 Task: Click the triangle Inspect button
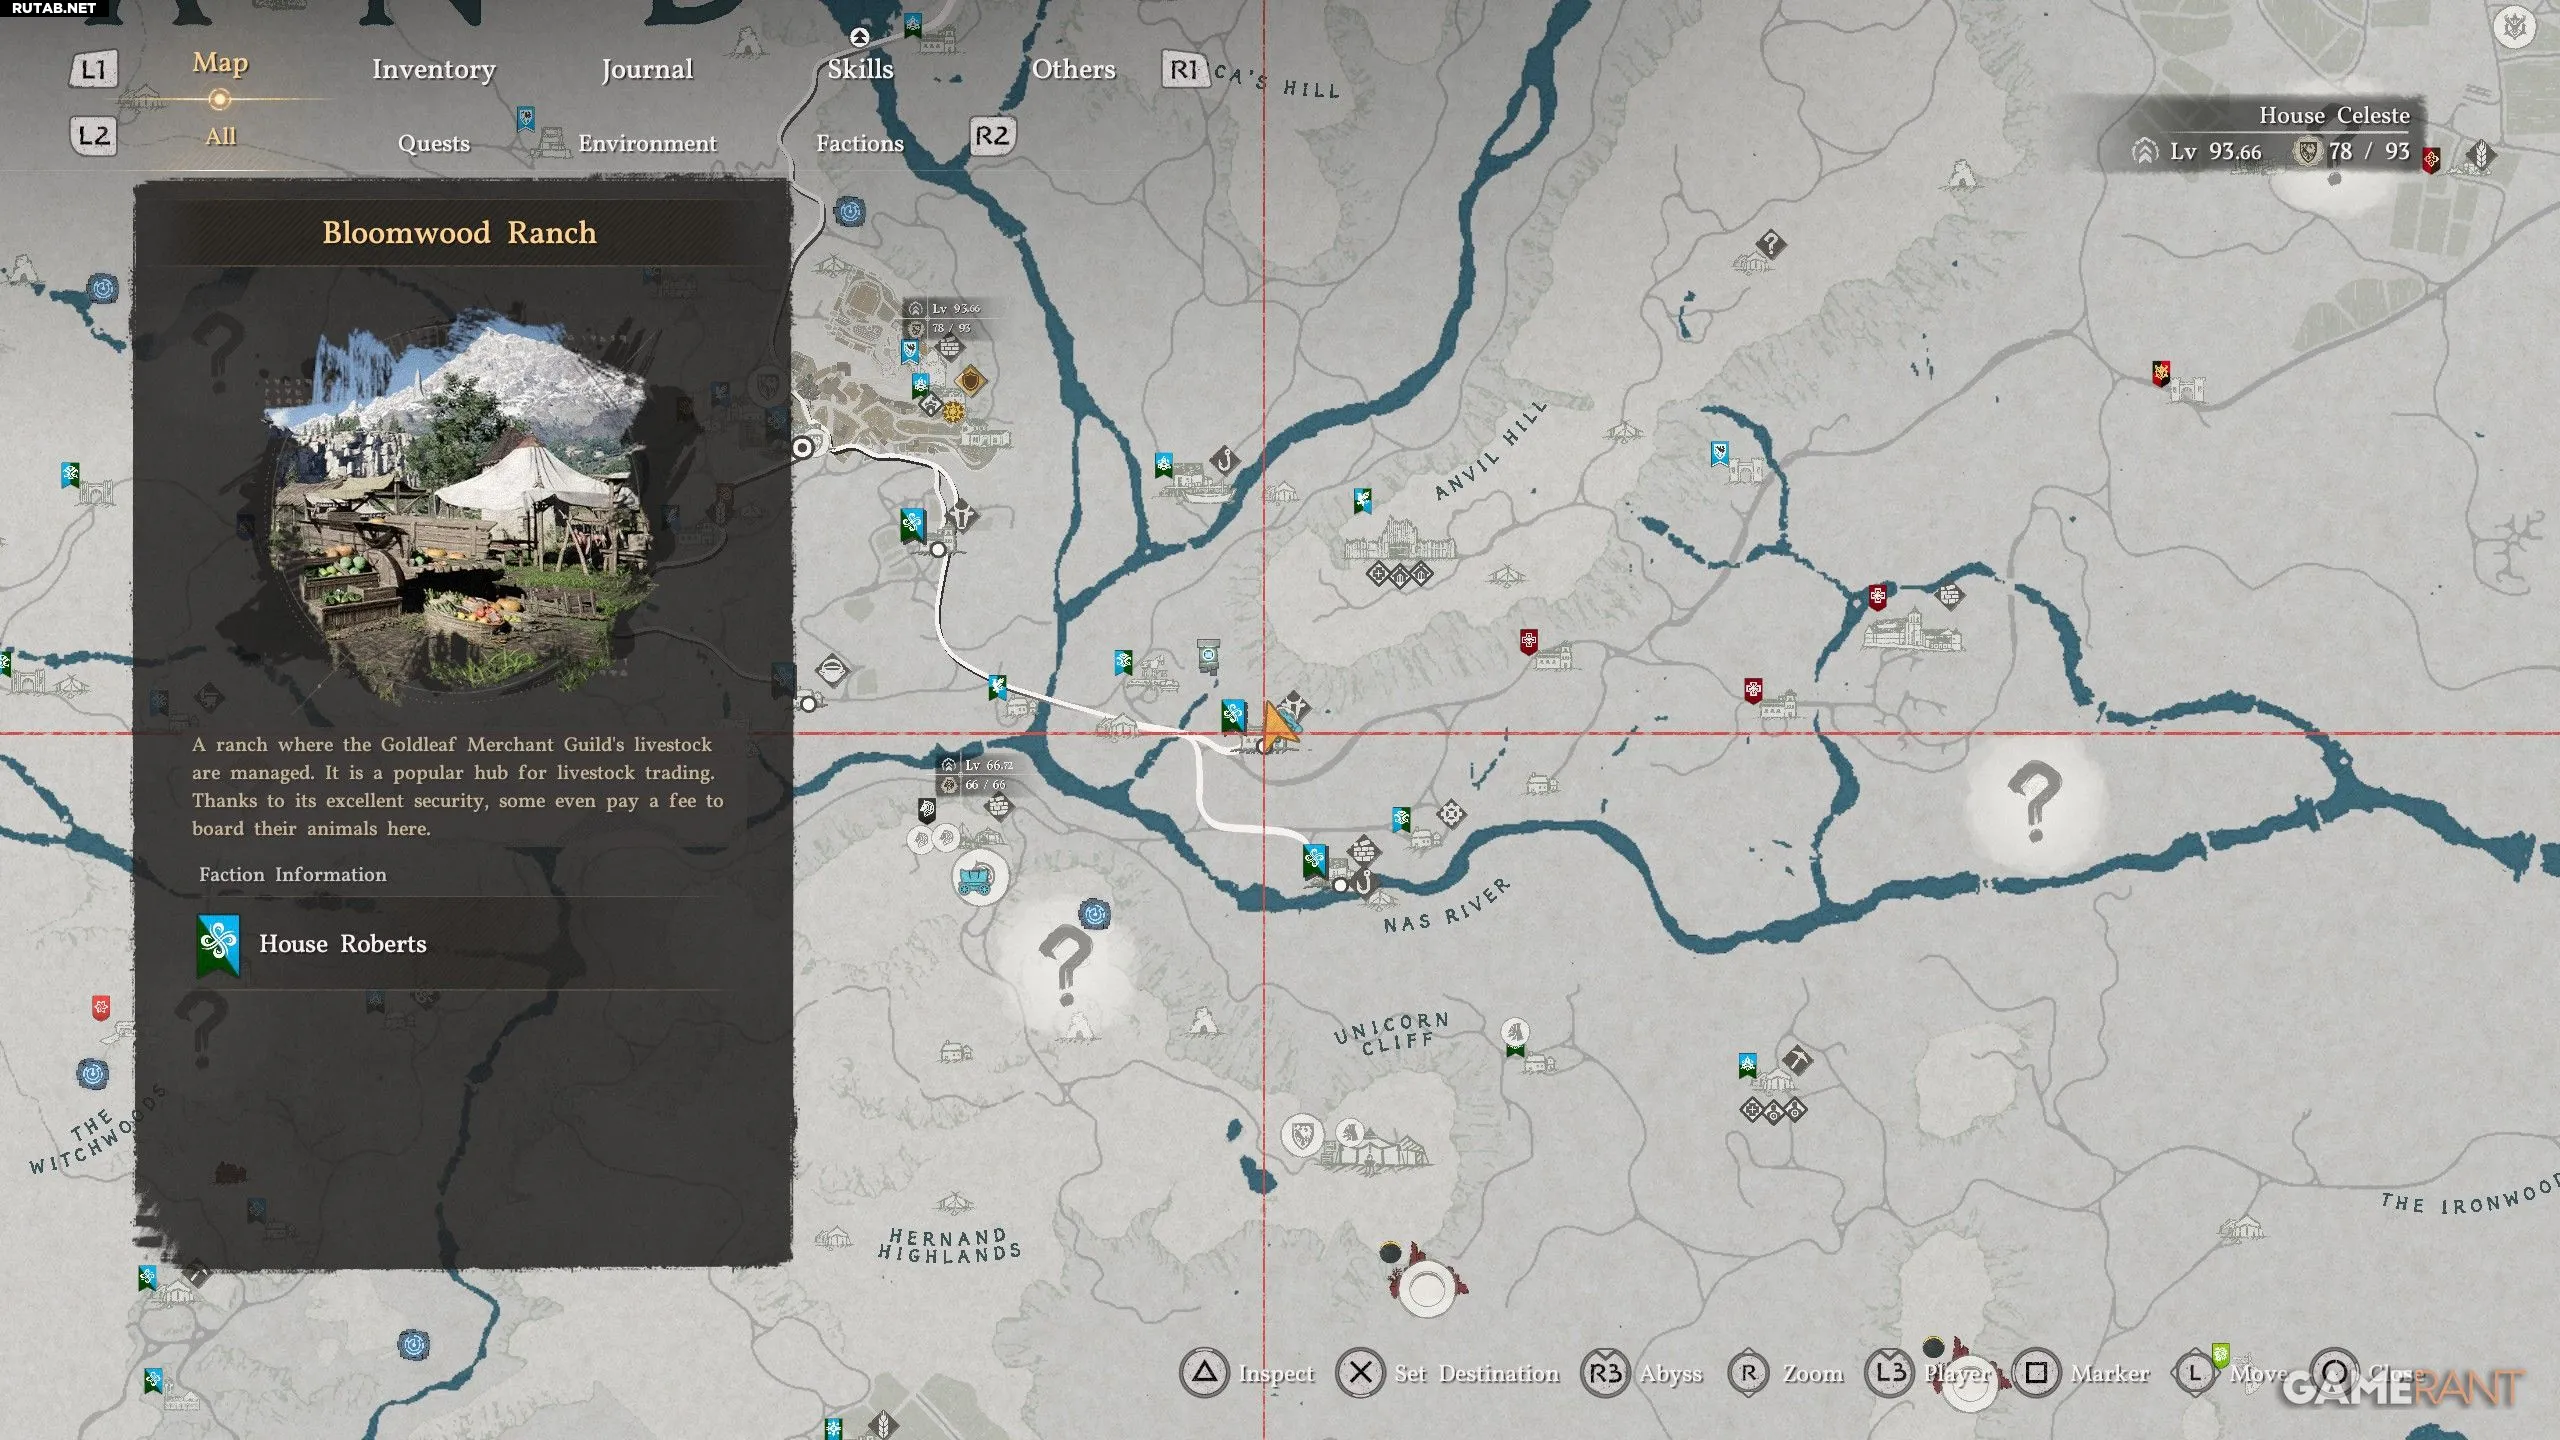(x=1204, y=1373)
